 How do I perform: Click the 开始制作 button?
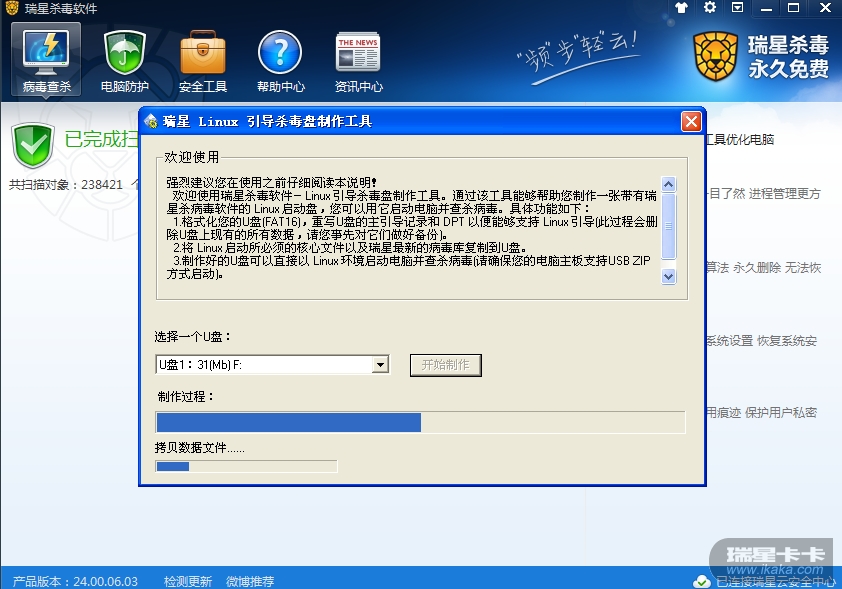[x=446, y=365]
